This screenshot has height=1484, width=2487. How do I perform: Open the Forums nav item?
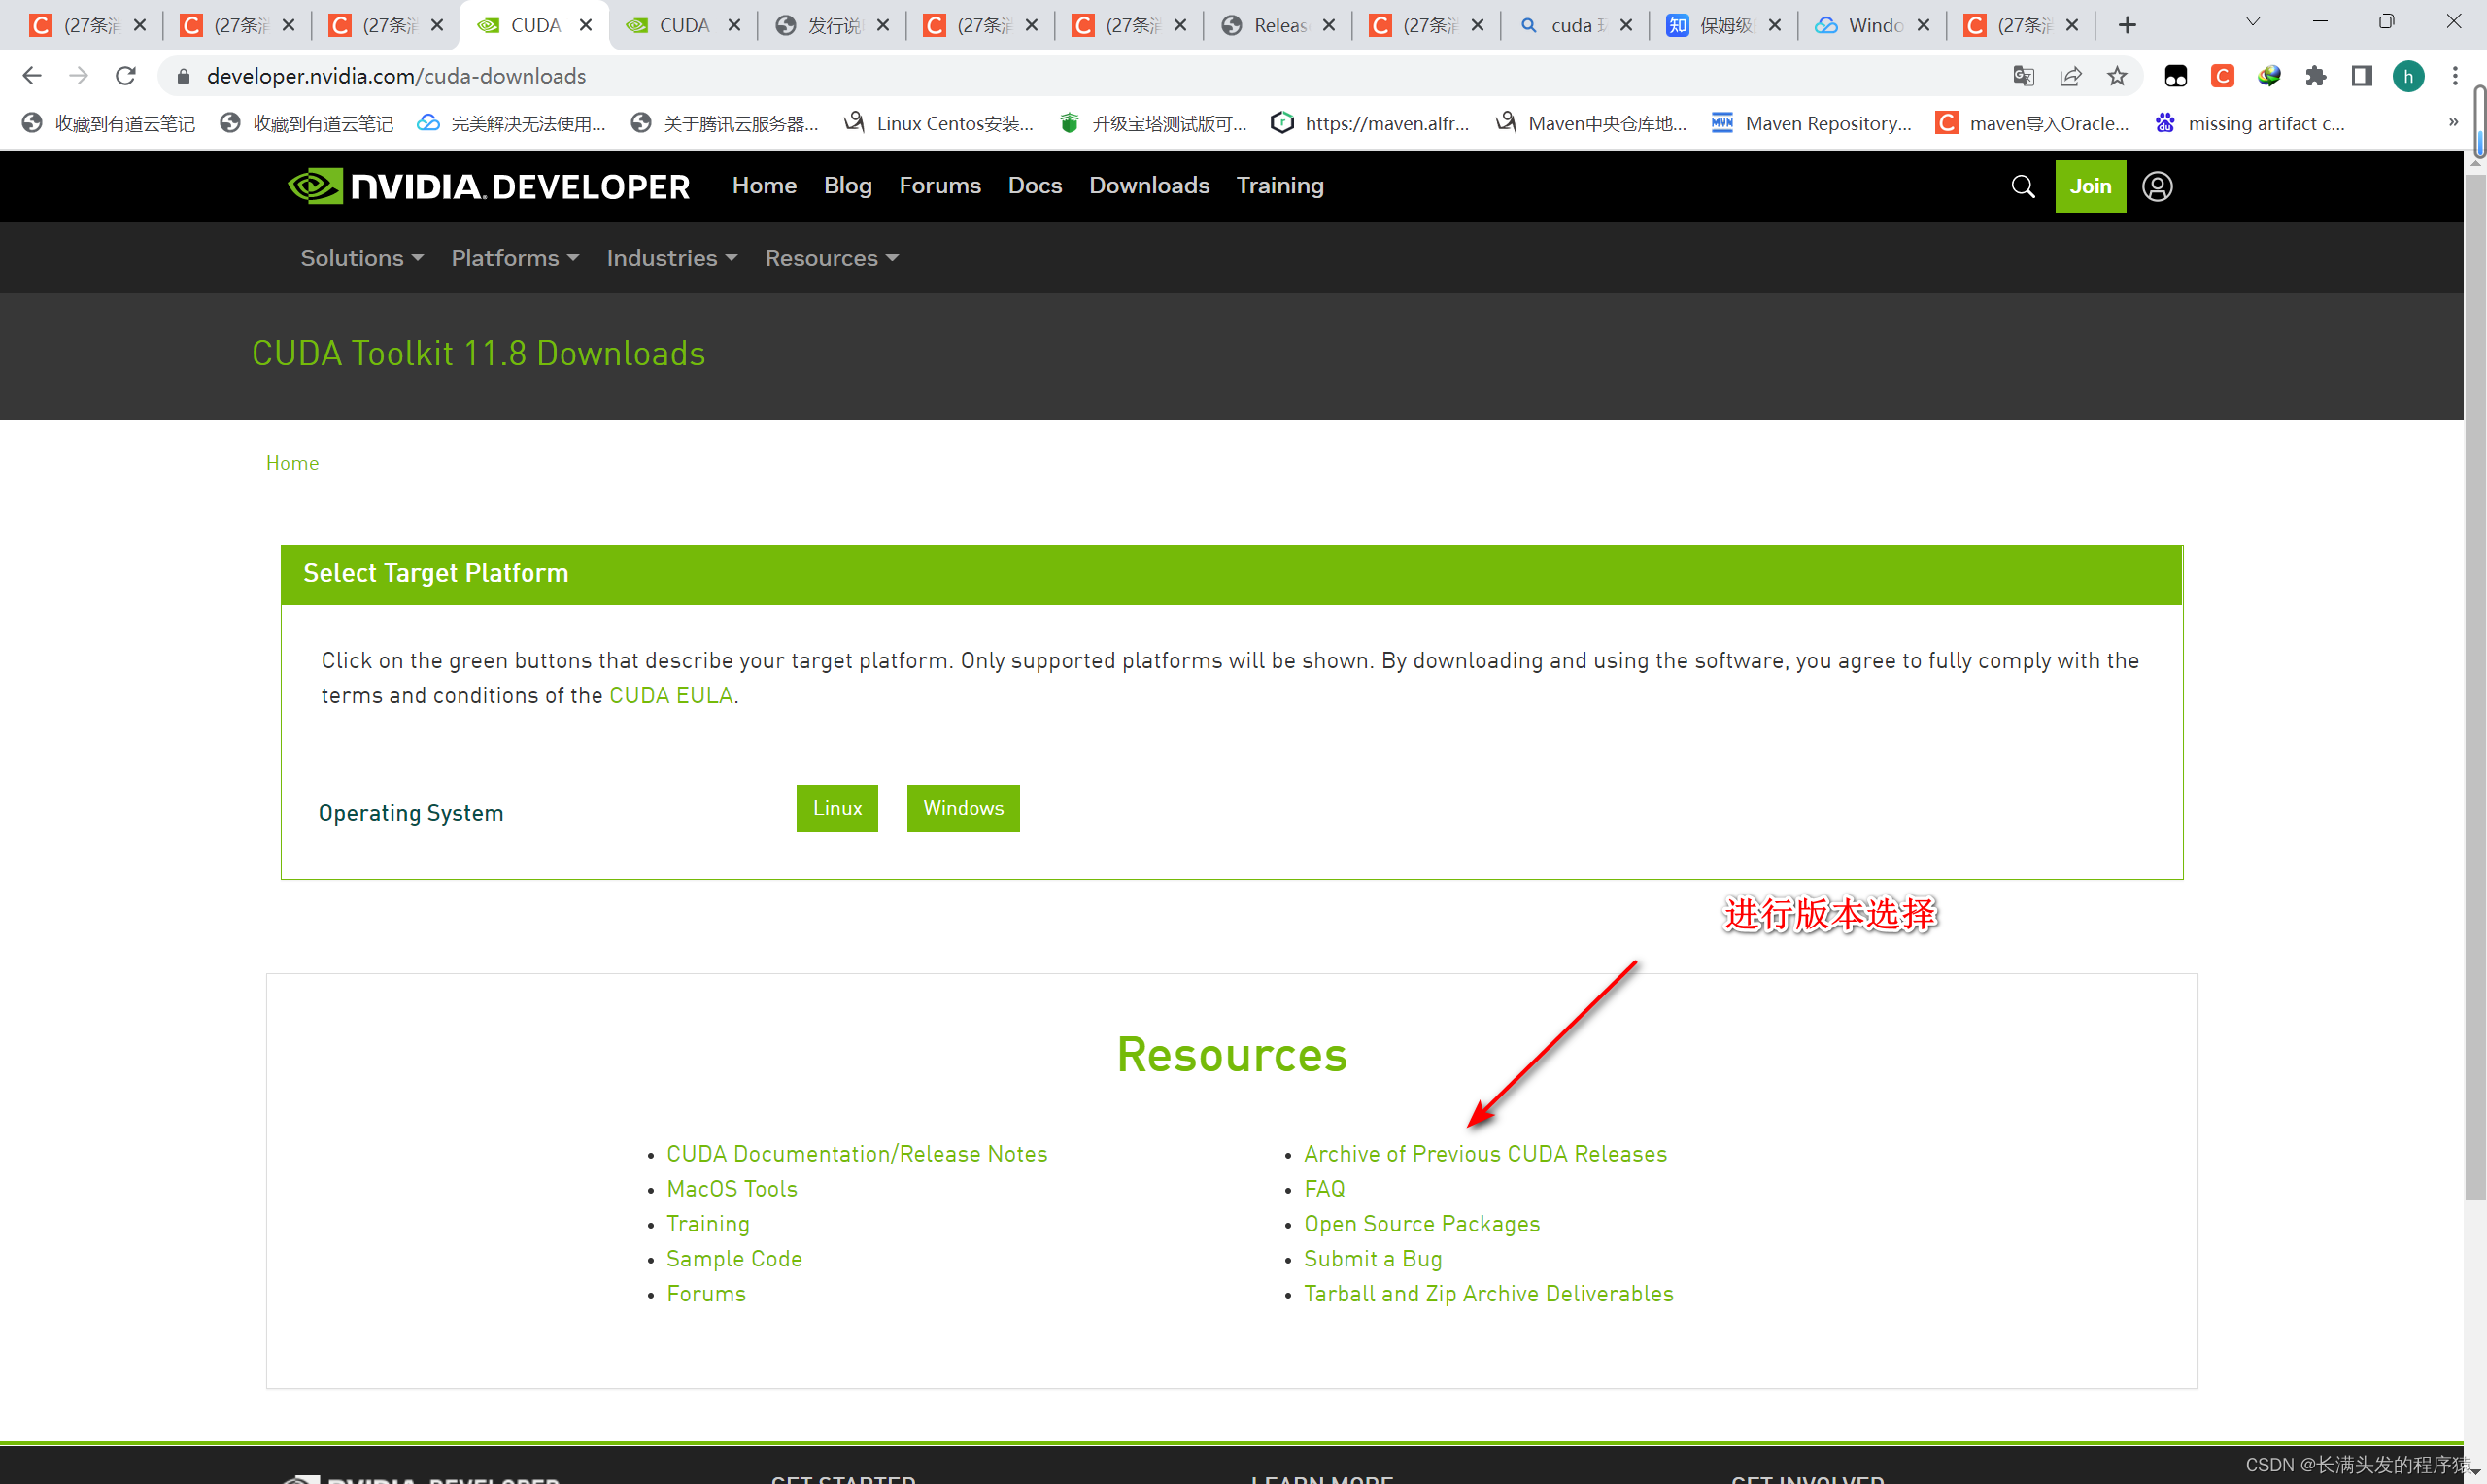click(x=940, y=186)
